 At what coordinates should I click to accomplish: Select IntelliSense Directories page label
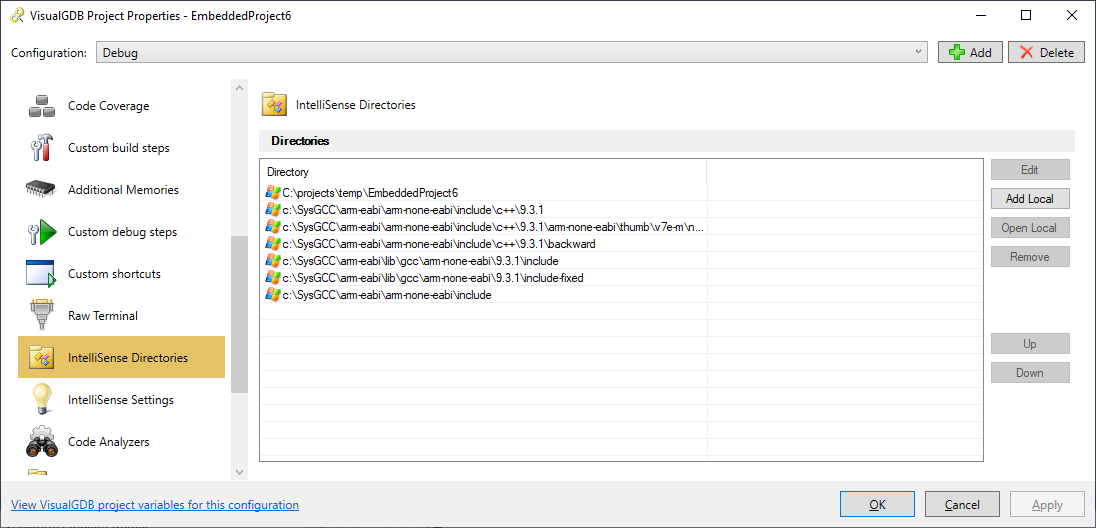[x=128, y=358]
